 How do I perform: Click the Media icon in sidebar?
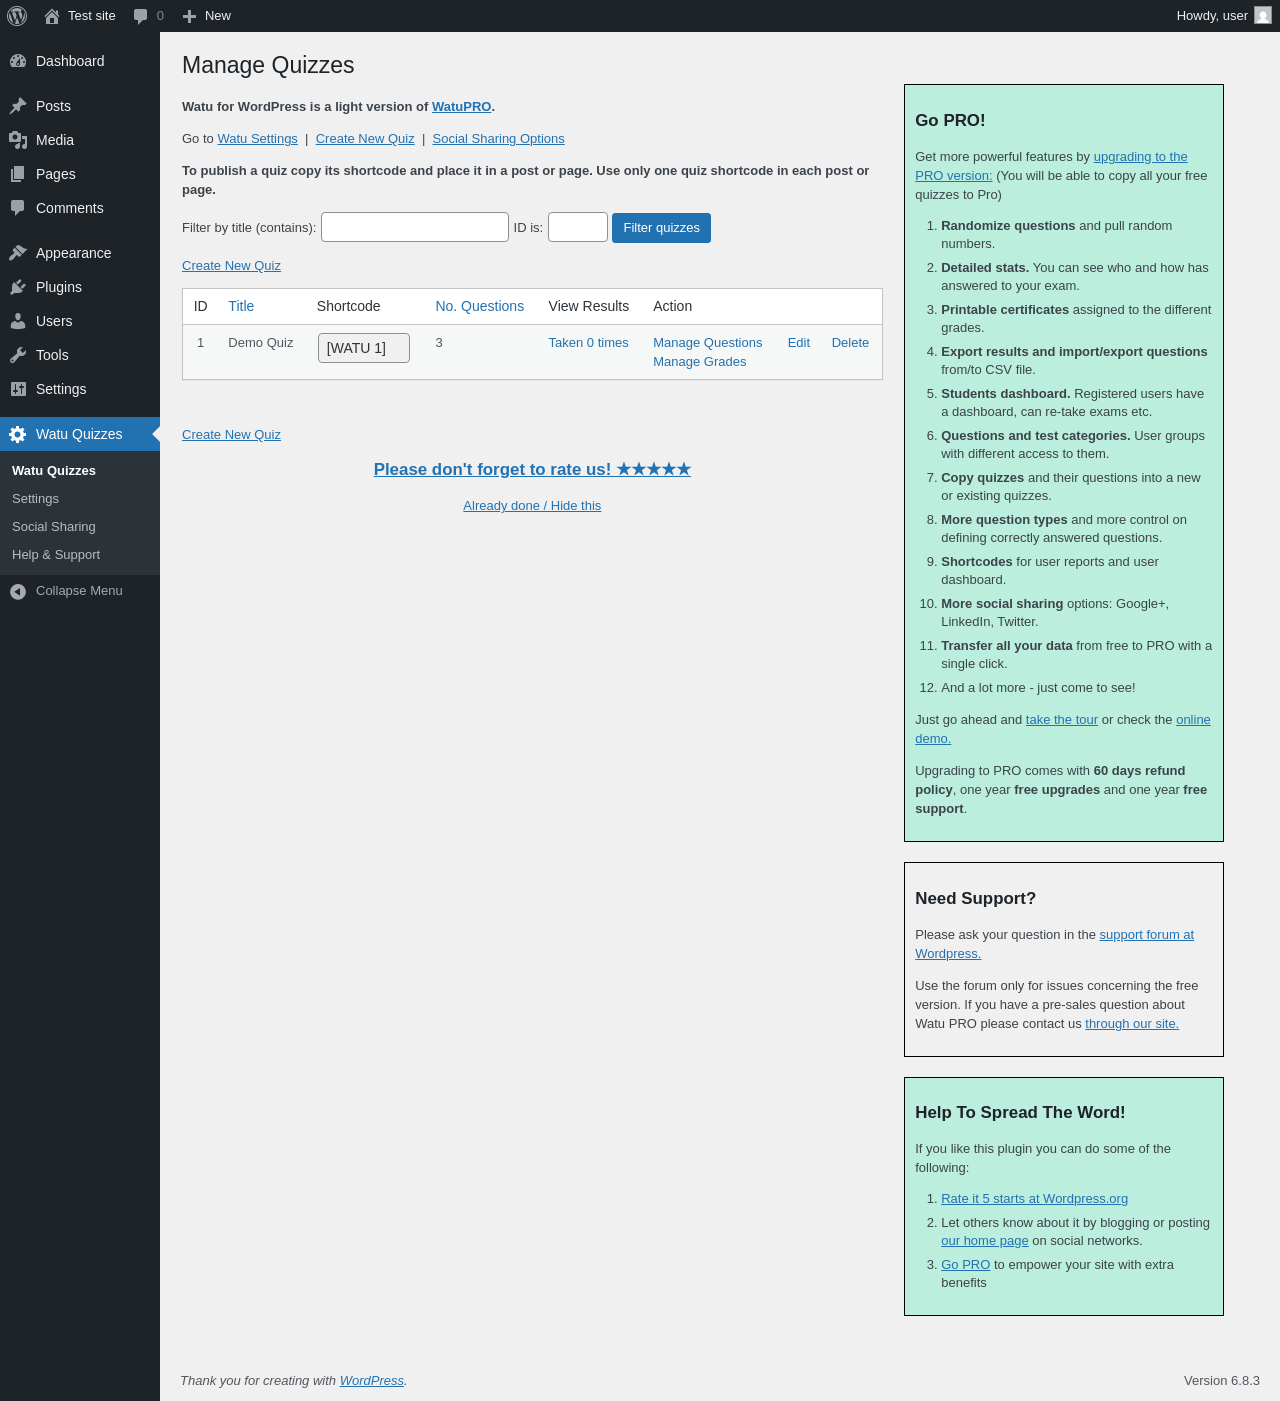(x=18, y=140)
